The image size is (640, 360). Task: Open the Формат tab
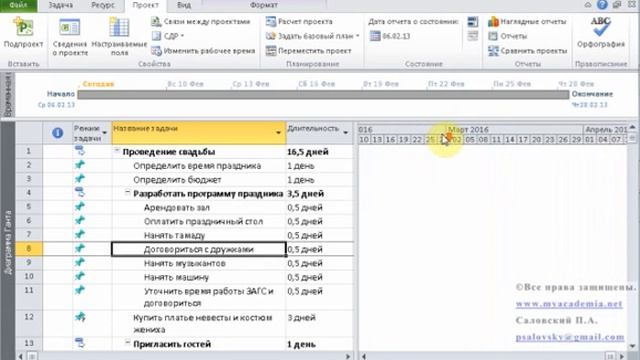pyautogui.click(x=264, y=5)
